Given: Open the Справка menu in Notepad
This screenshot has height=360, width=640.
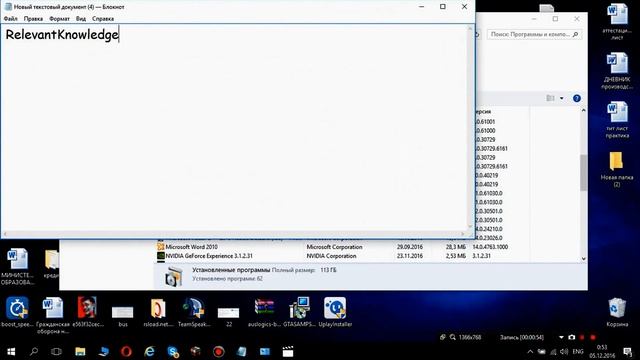Looking at the screenshot, I should coord(103,19).
